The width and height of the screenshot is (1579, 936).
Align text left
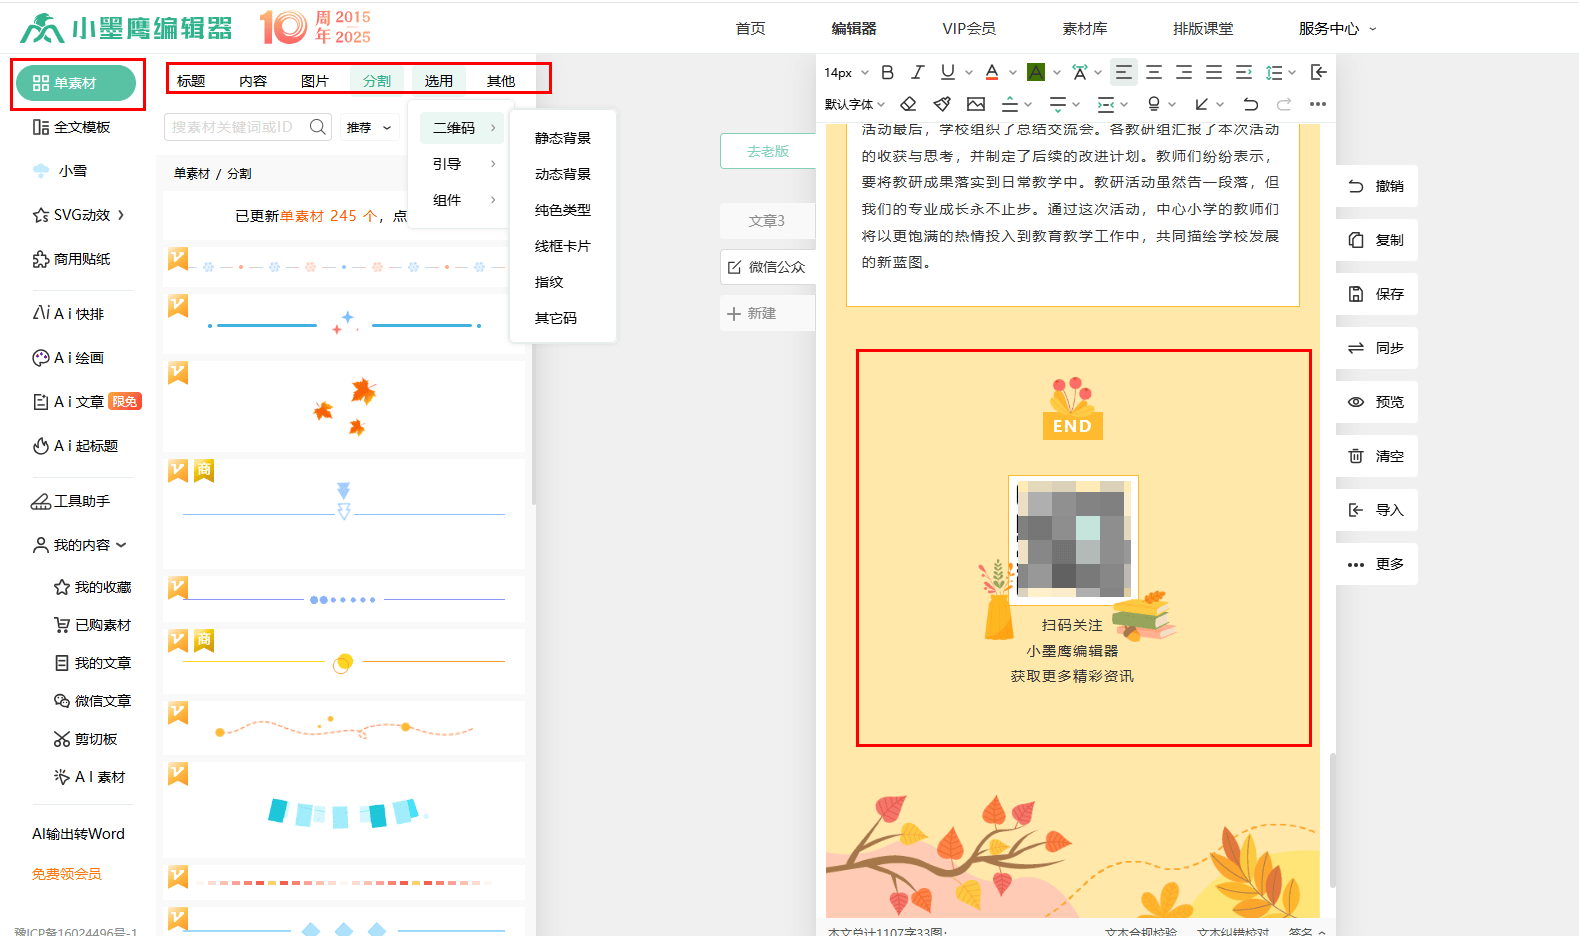click(1124, 72)
